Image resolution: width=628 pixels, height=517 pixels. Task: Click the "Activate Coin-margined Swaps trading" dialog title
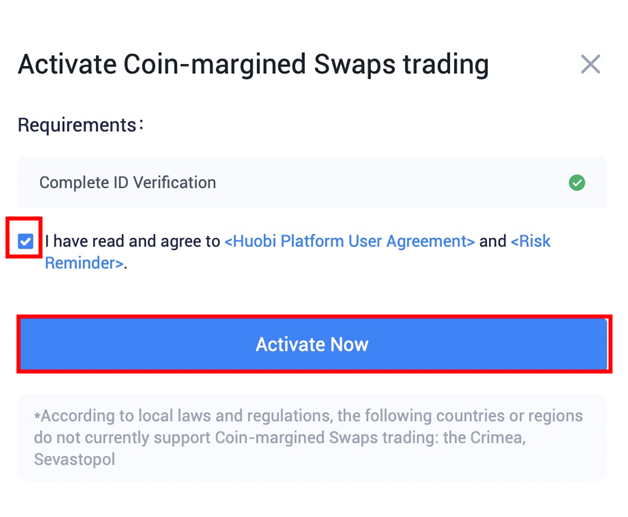click(254, 64)
